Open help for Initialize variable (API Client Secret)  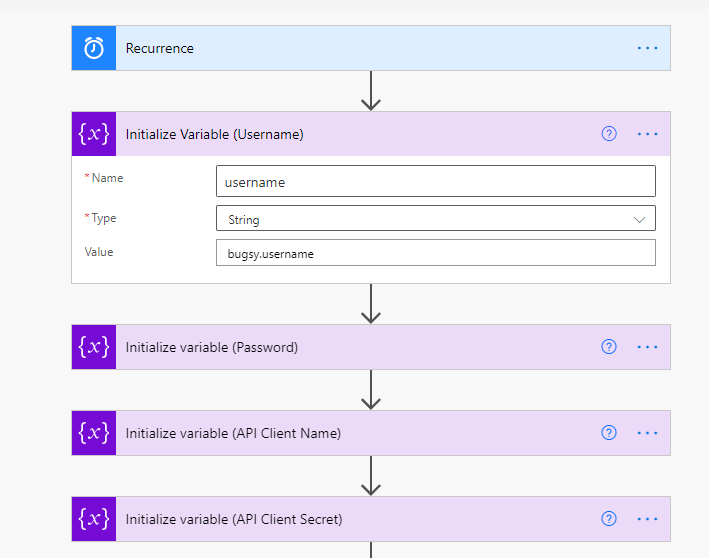609,519
